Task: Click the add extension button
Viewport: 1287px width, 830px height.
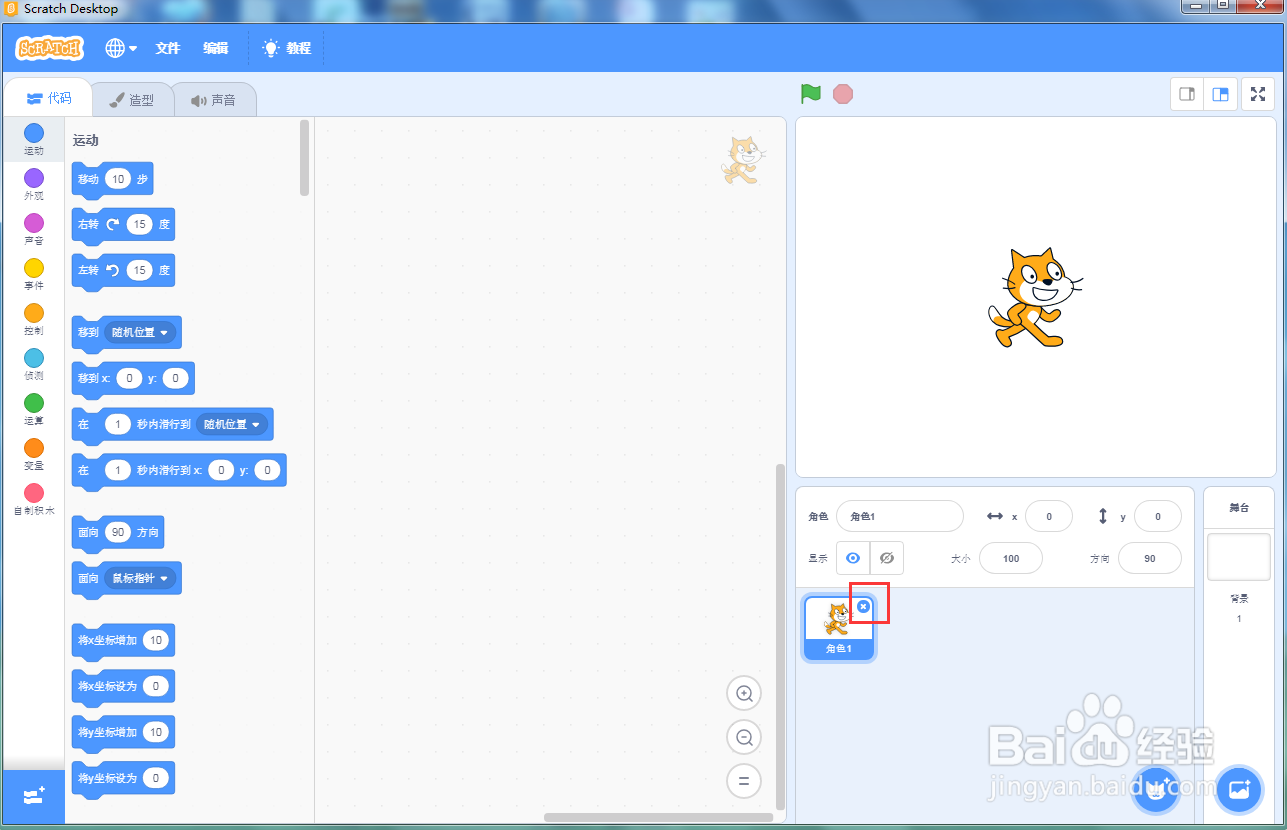Action: (34, 797)
